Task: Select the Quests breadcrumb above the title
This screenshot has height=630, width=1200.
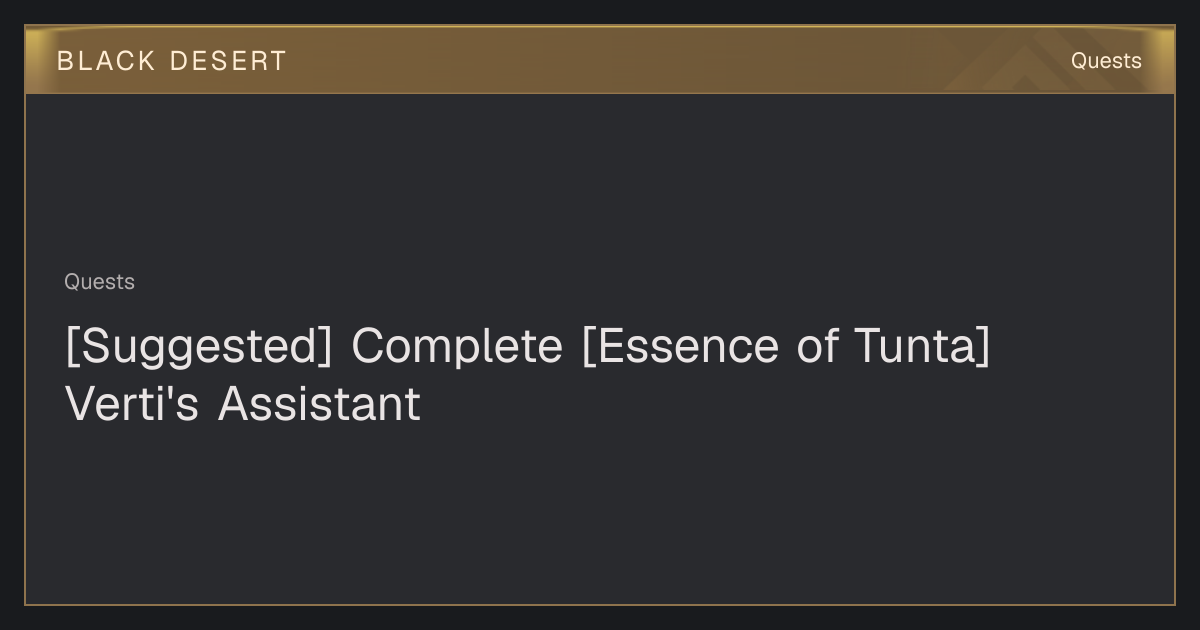Action: click(x=99, y=282)
